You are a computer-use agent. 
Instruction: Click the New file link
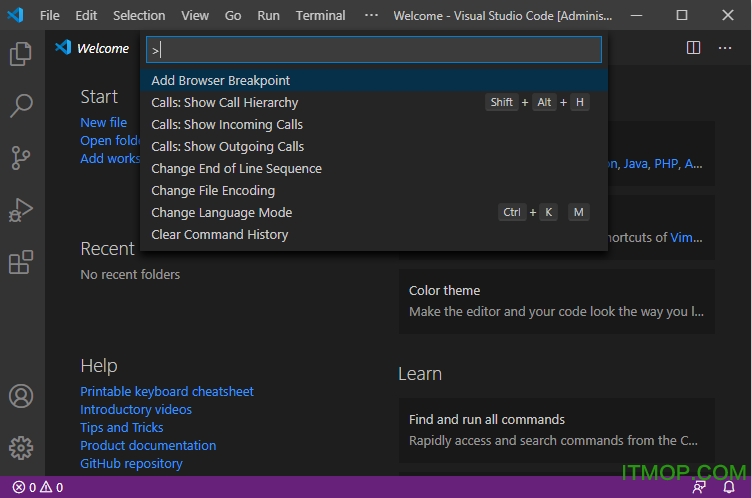tap(104, 123)
